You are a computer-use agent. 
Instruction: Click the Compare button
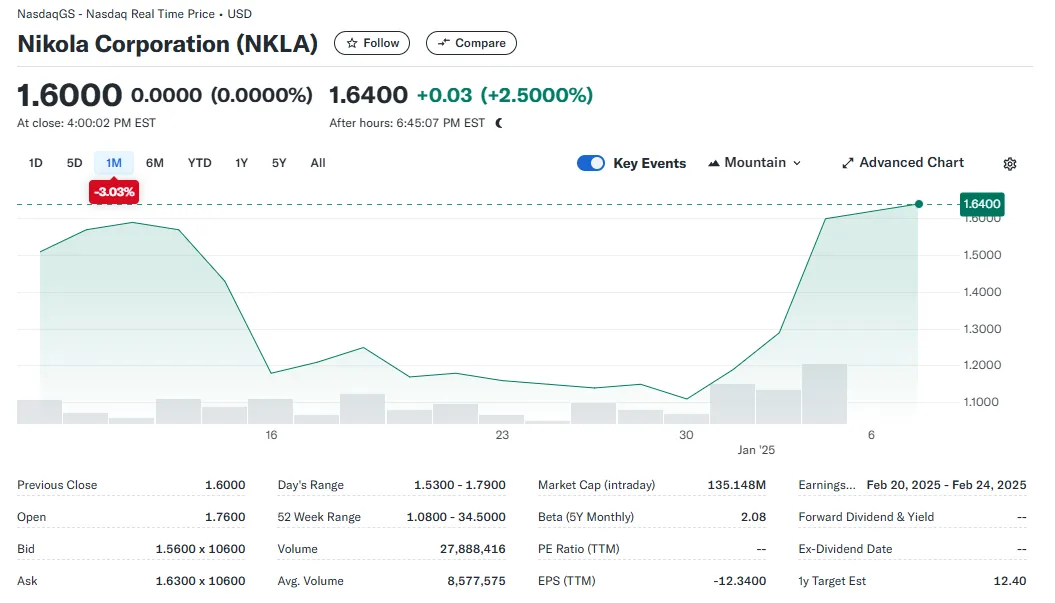pyautogui.click(x=471, y=43)
